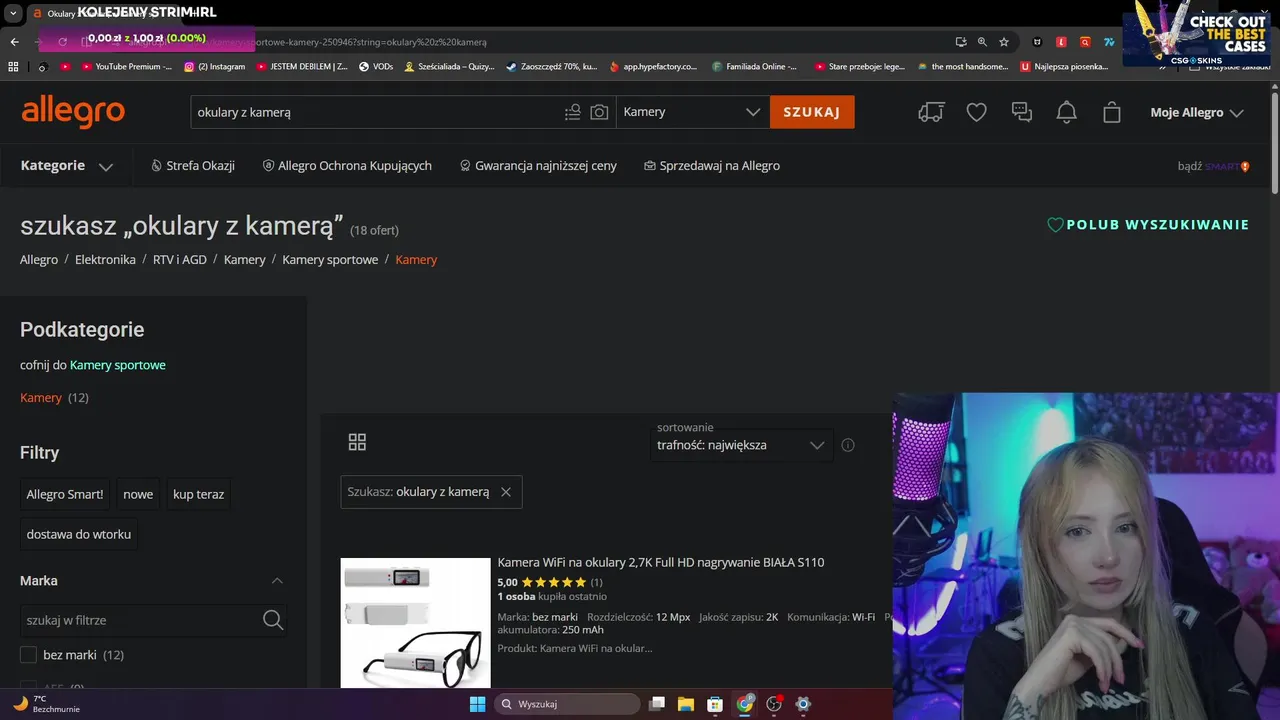Screen dimensions: 1280x720
Task: Open the delivery truck icon in header
Action: (931, 112)
